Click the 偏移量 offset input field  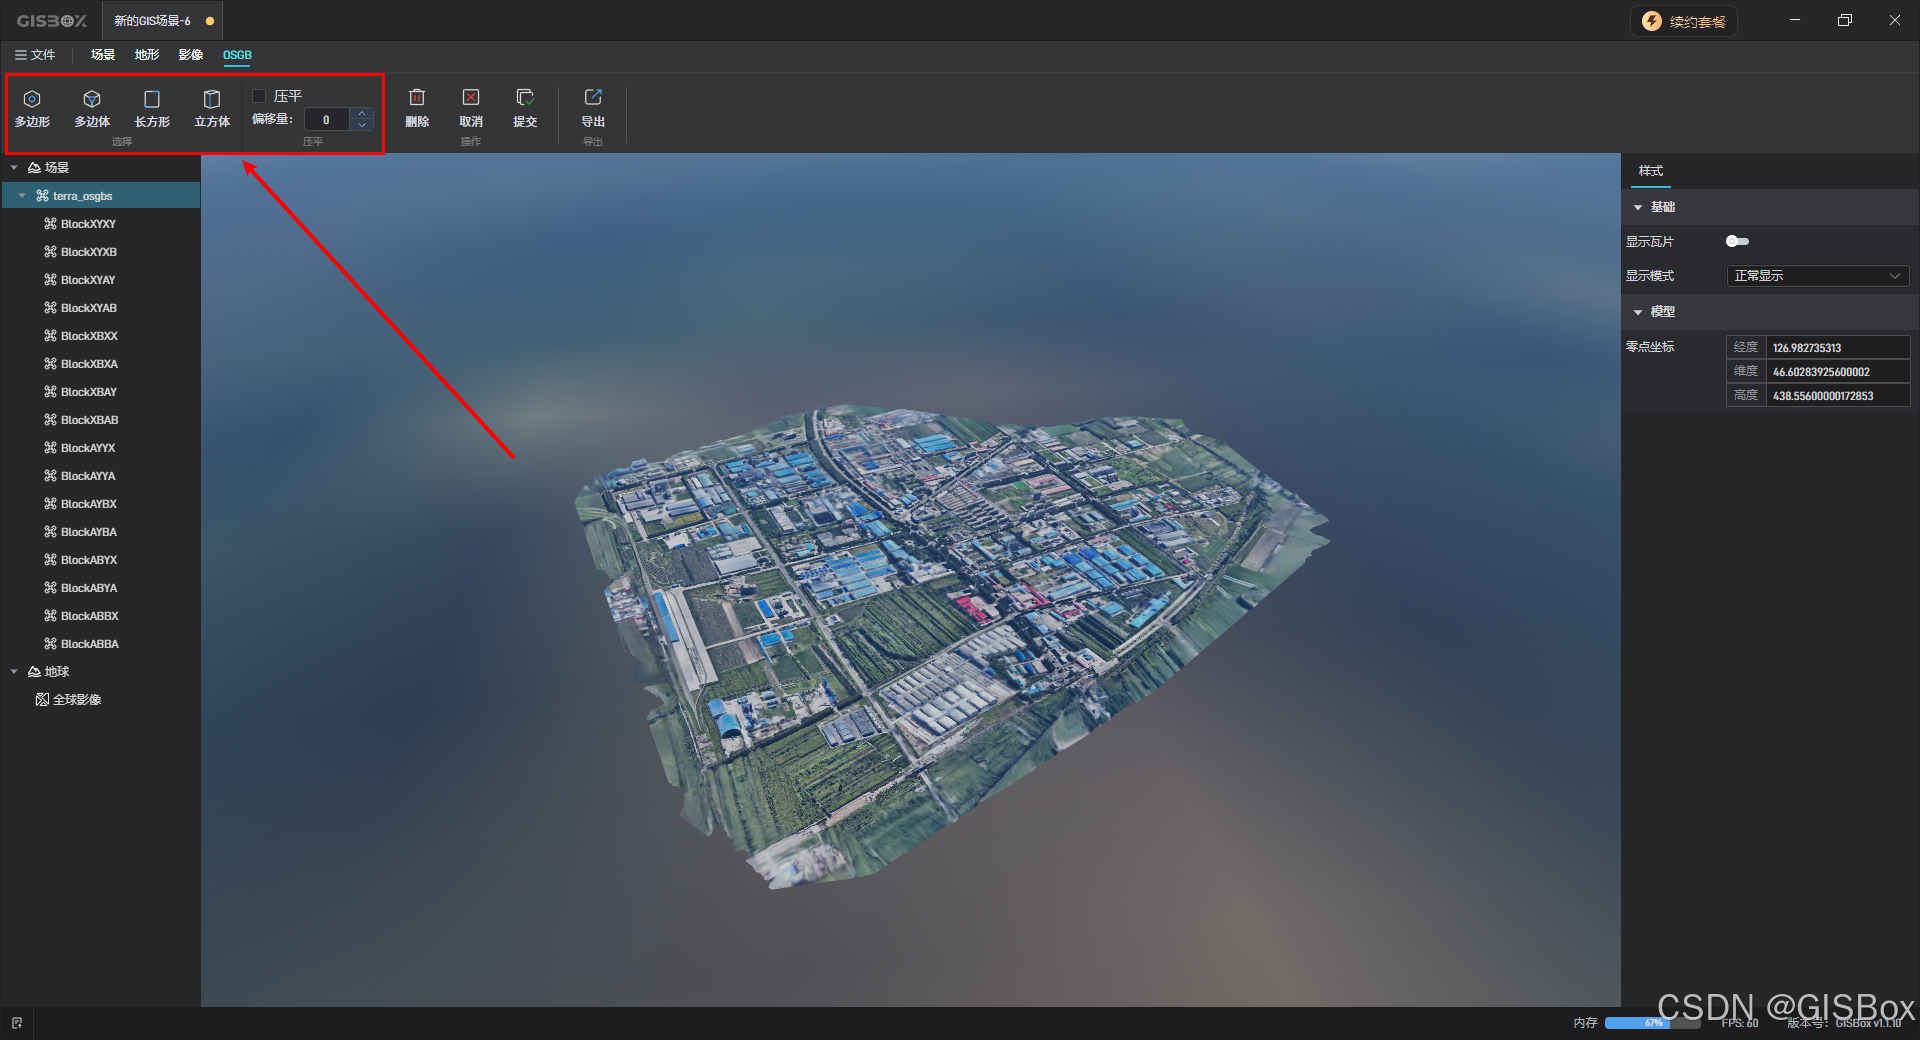click(327, 120)
